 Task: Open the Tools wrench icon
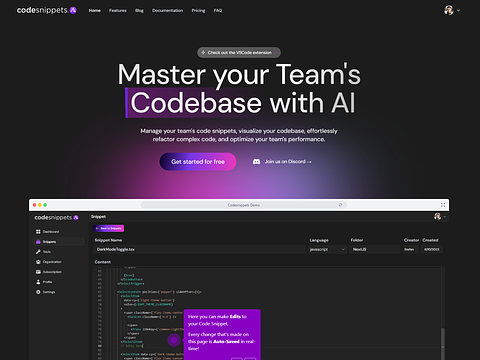click(38, 252)
